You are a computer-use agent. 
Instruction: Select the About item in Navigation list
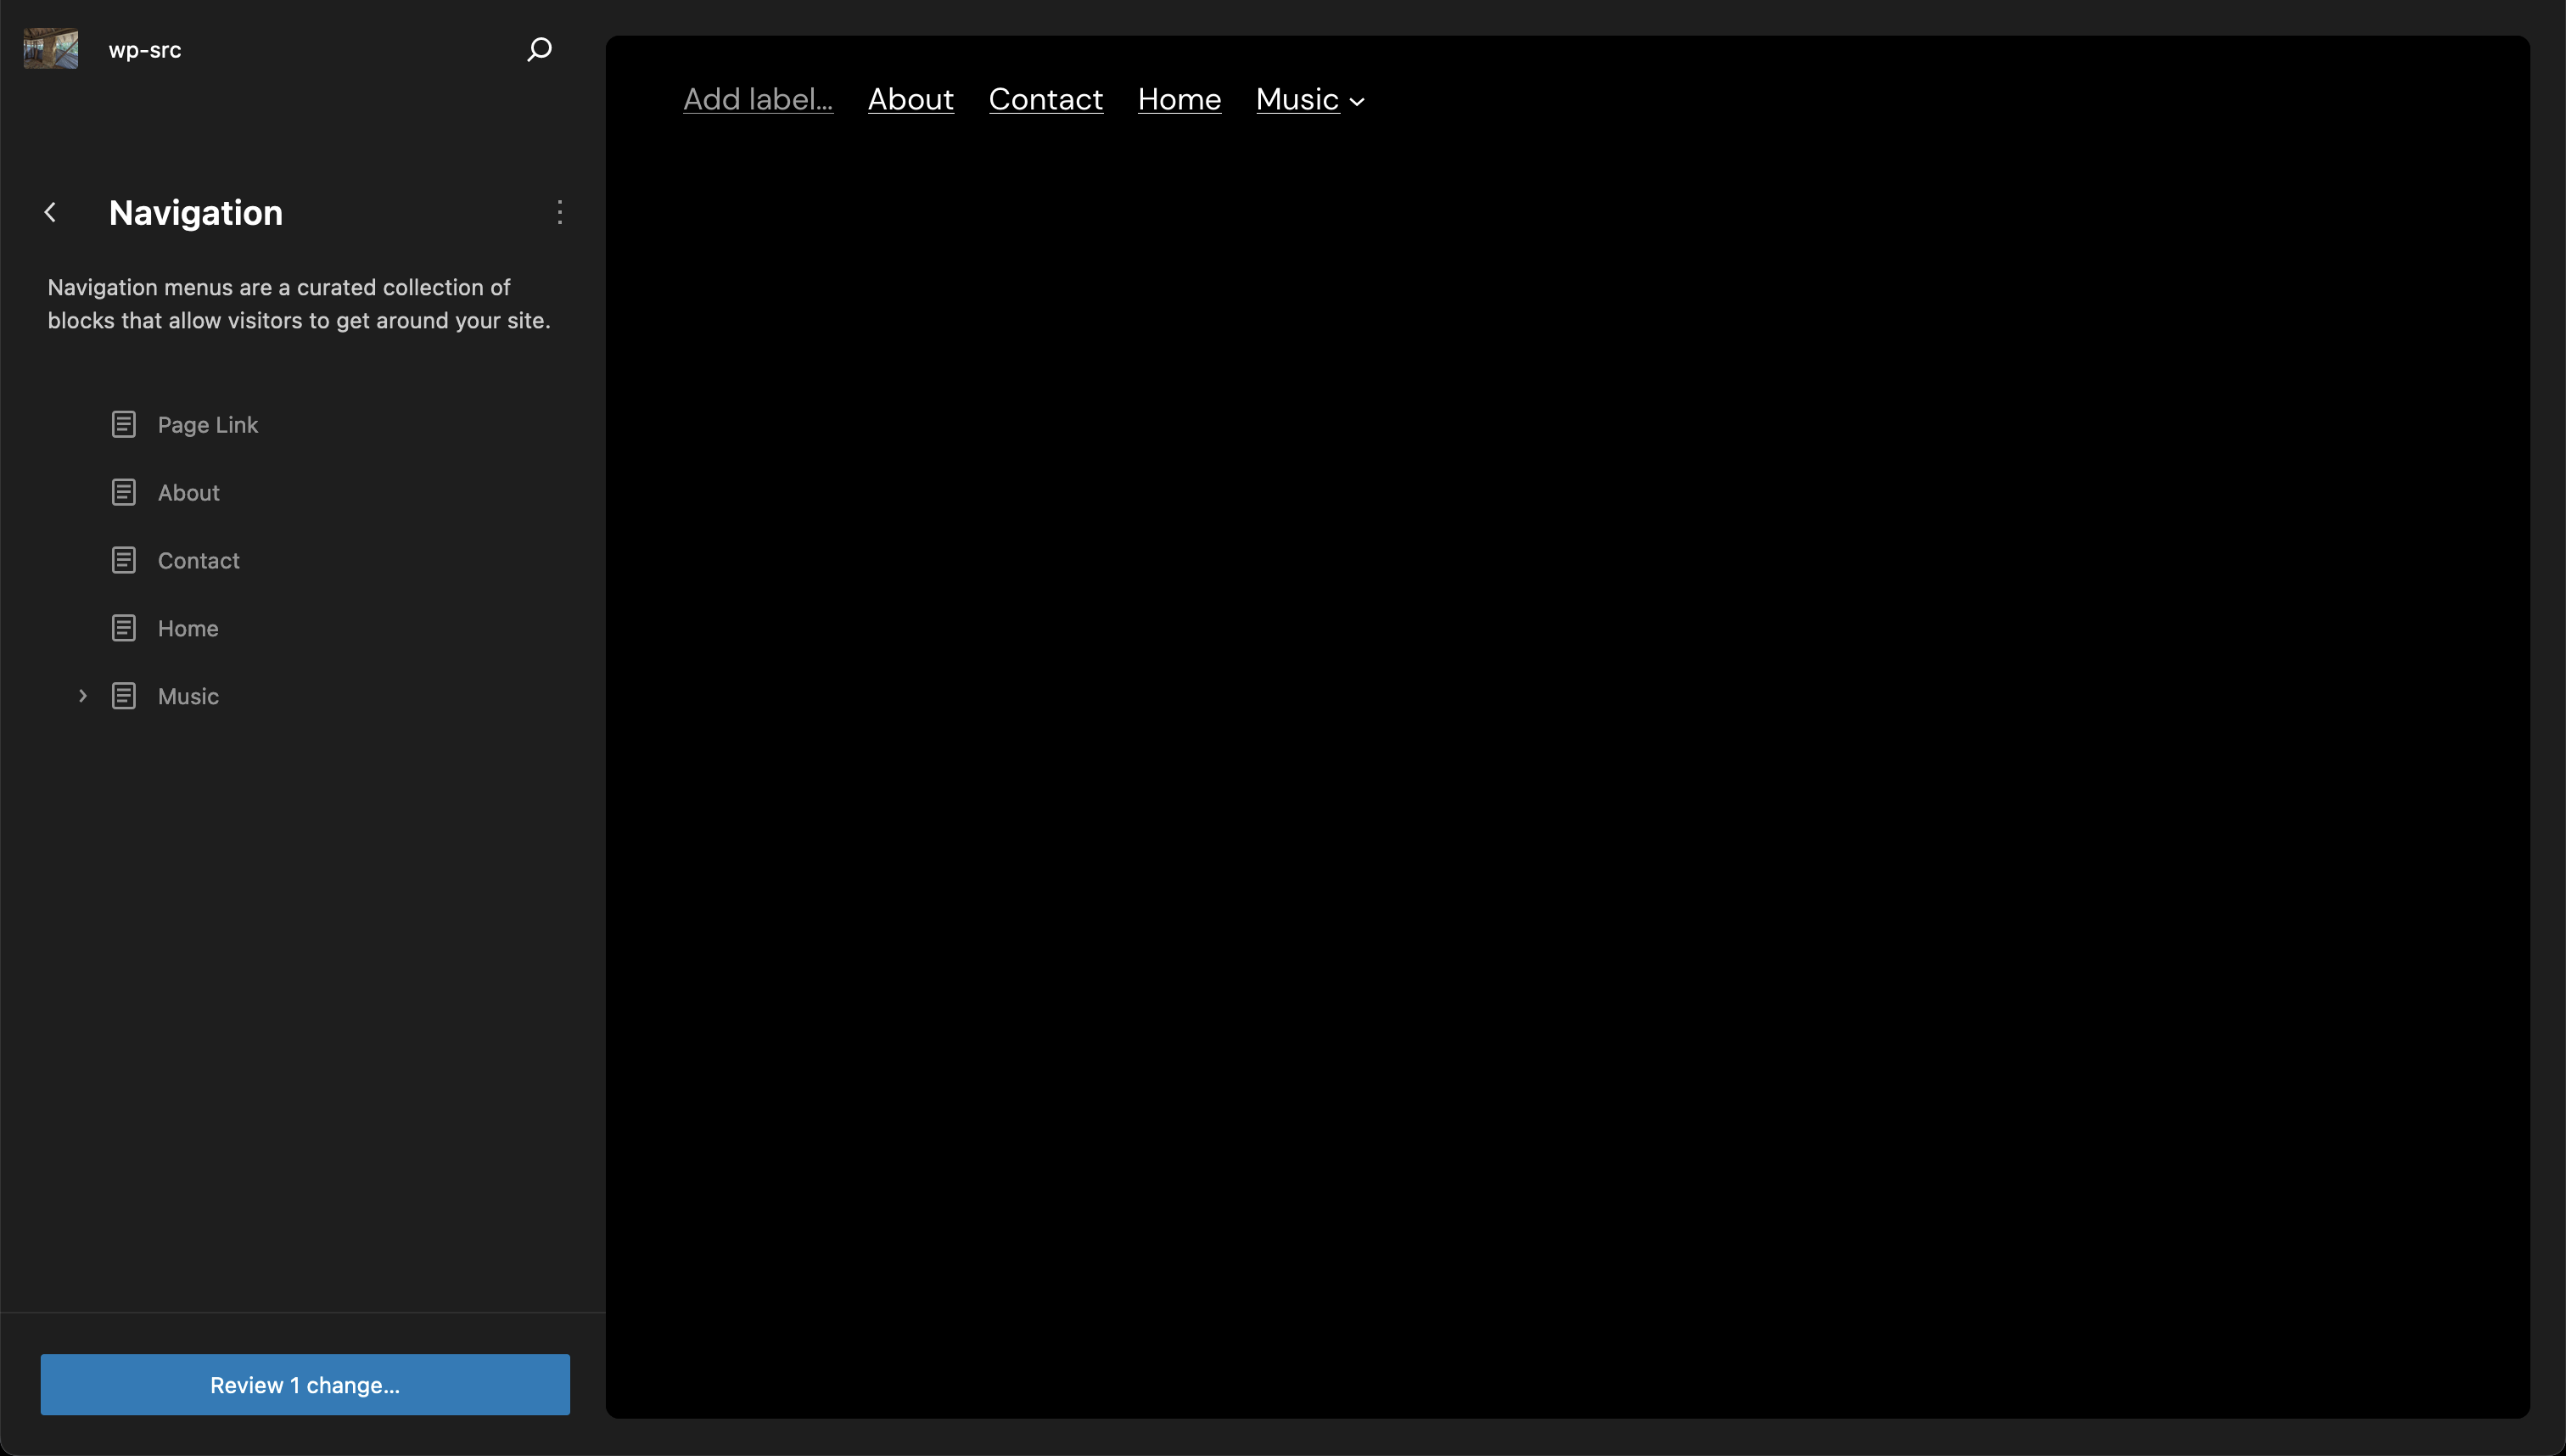(x=189, y=492)
